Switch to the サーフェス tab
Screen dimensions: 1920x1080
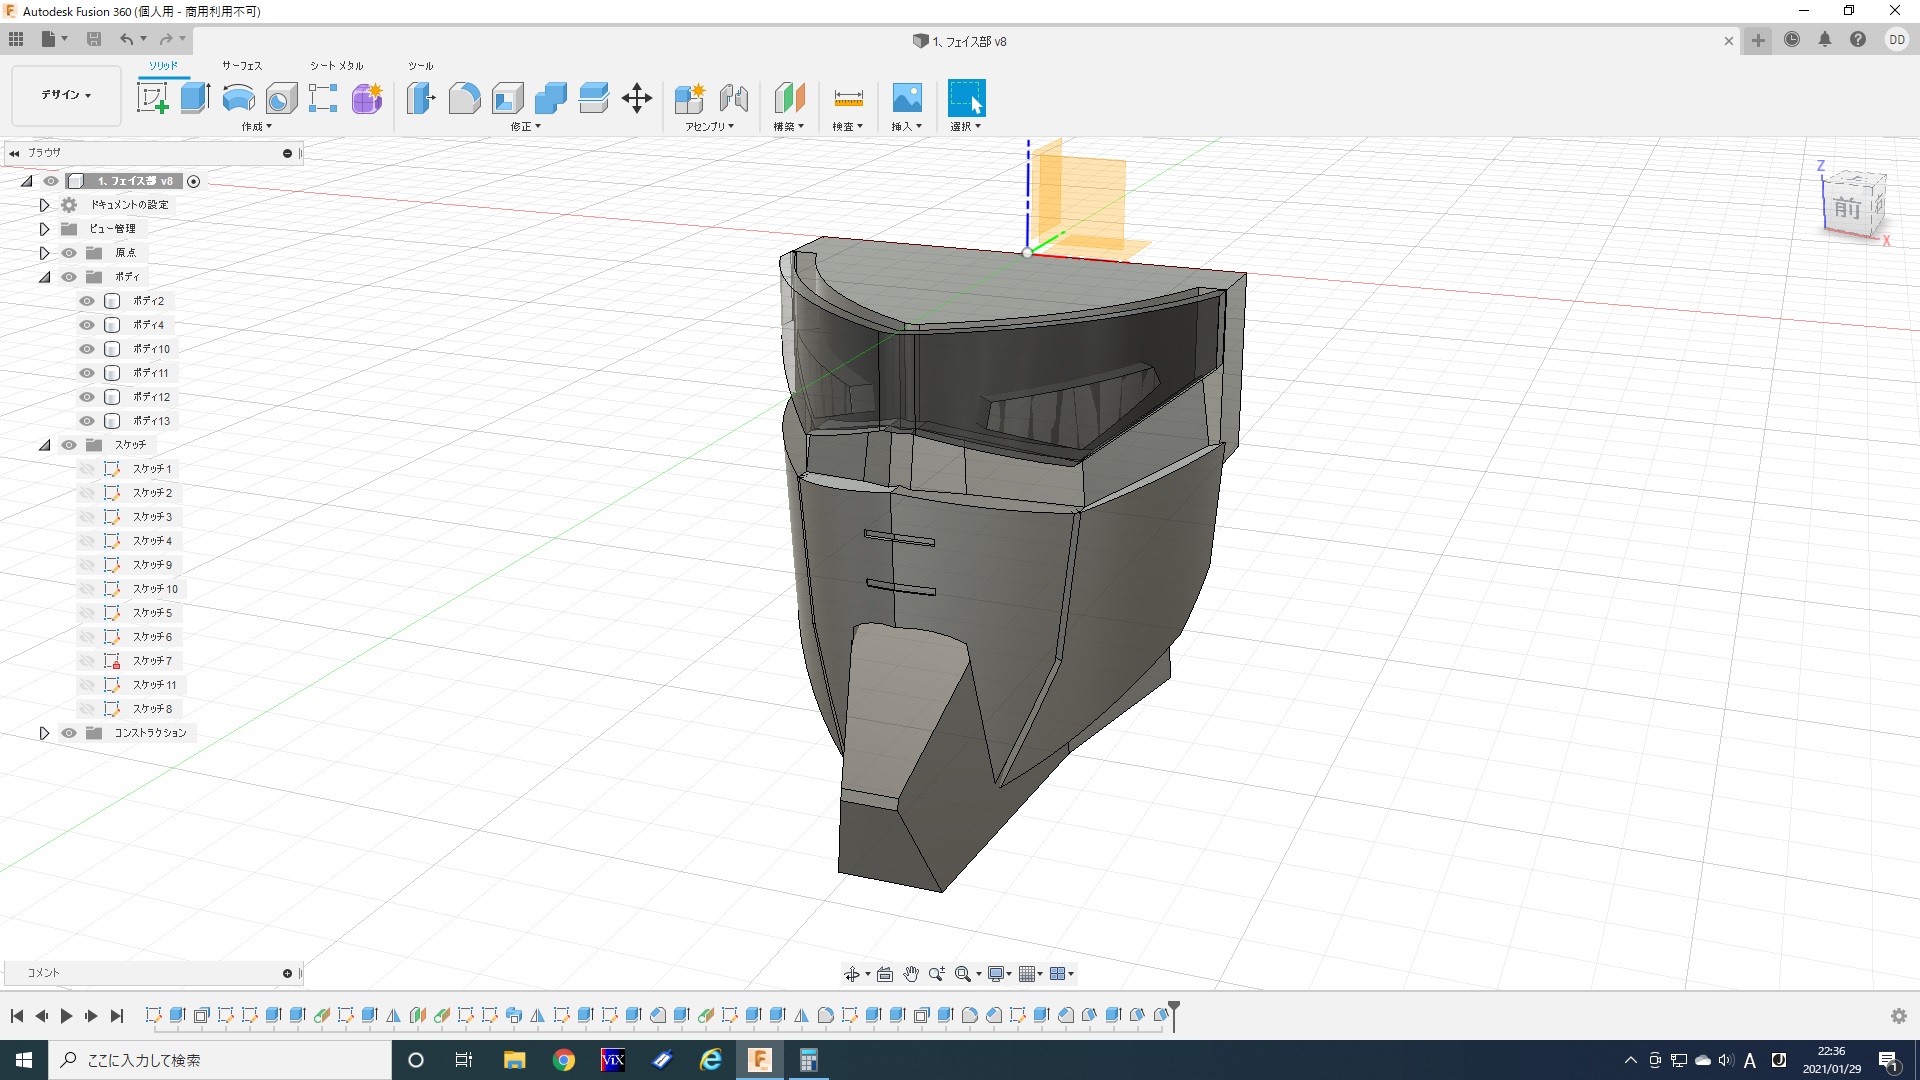pos(242,66)
